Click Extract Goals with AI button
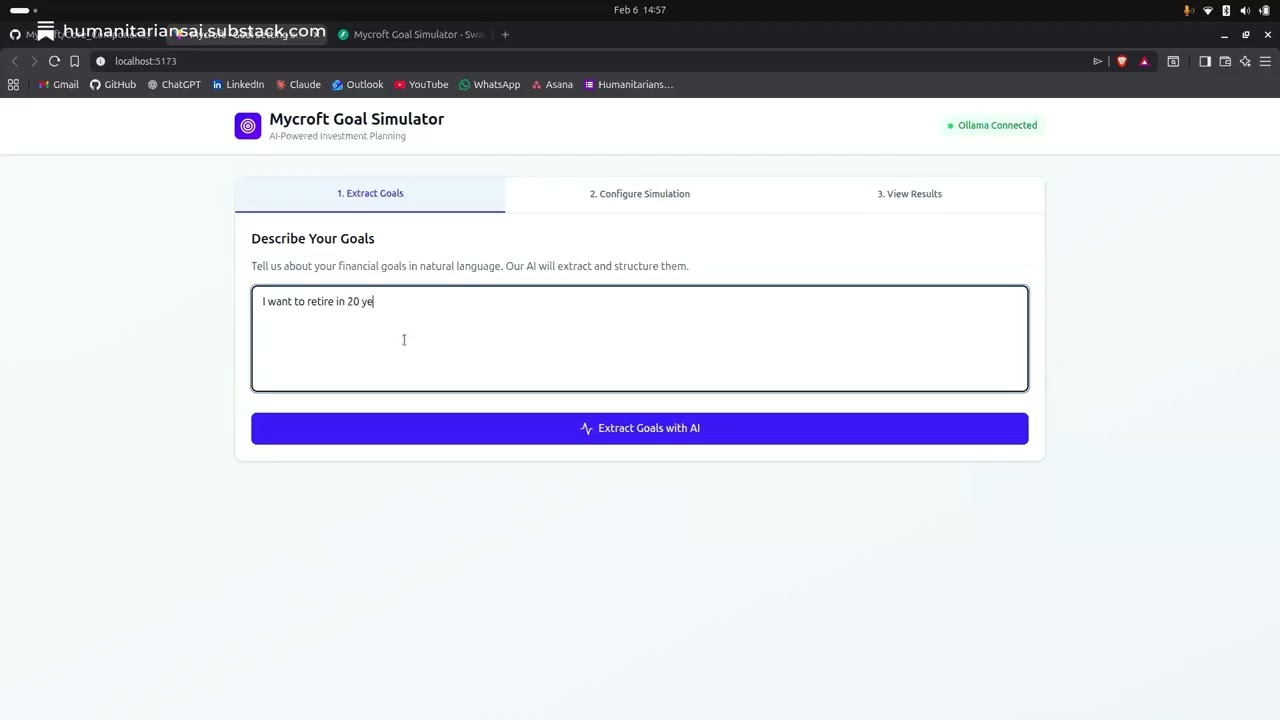The image size is (1280, 720). (640, 428)
